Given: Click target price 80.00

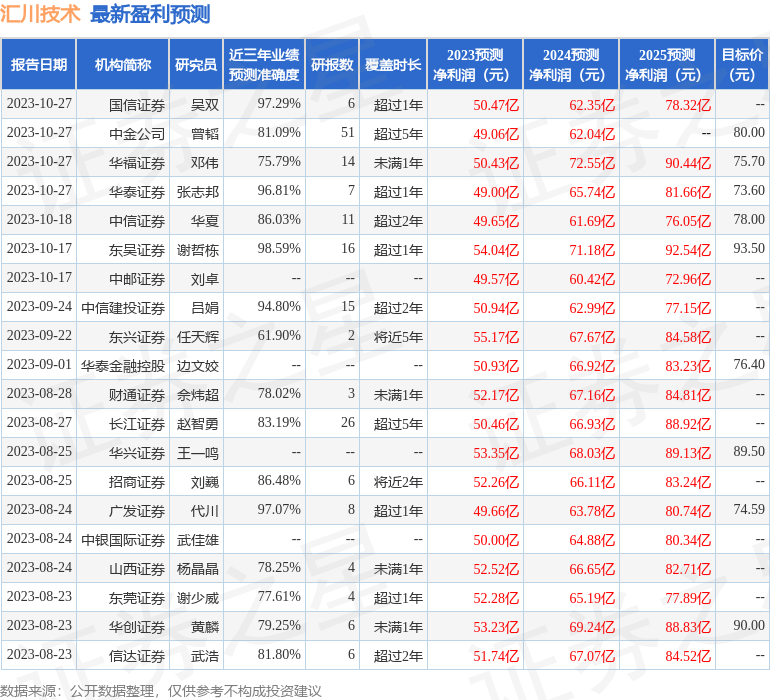Looking at the screenshot, I should 749,133.
